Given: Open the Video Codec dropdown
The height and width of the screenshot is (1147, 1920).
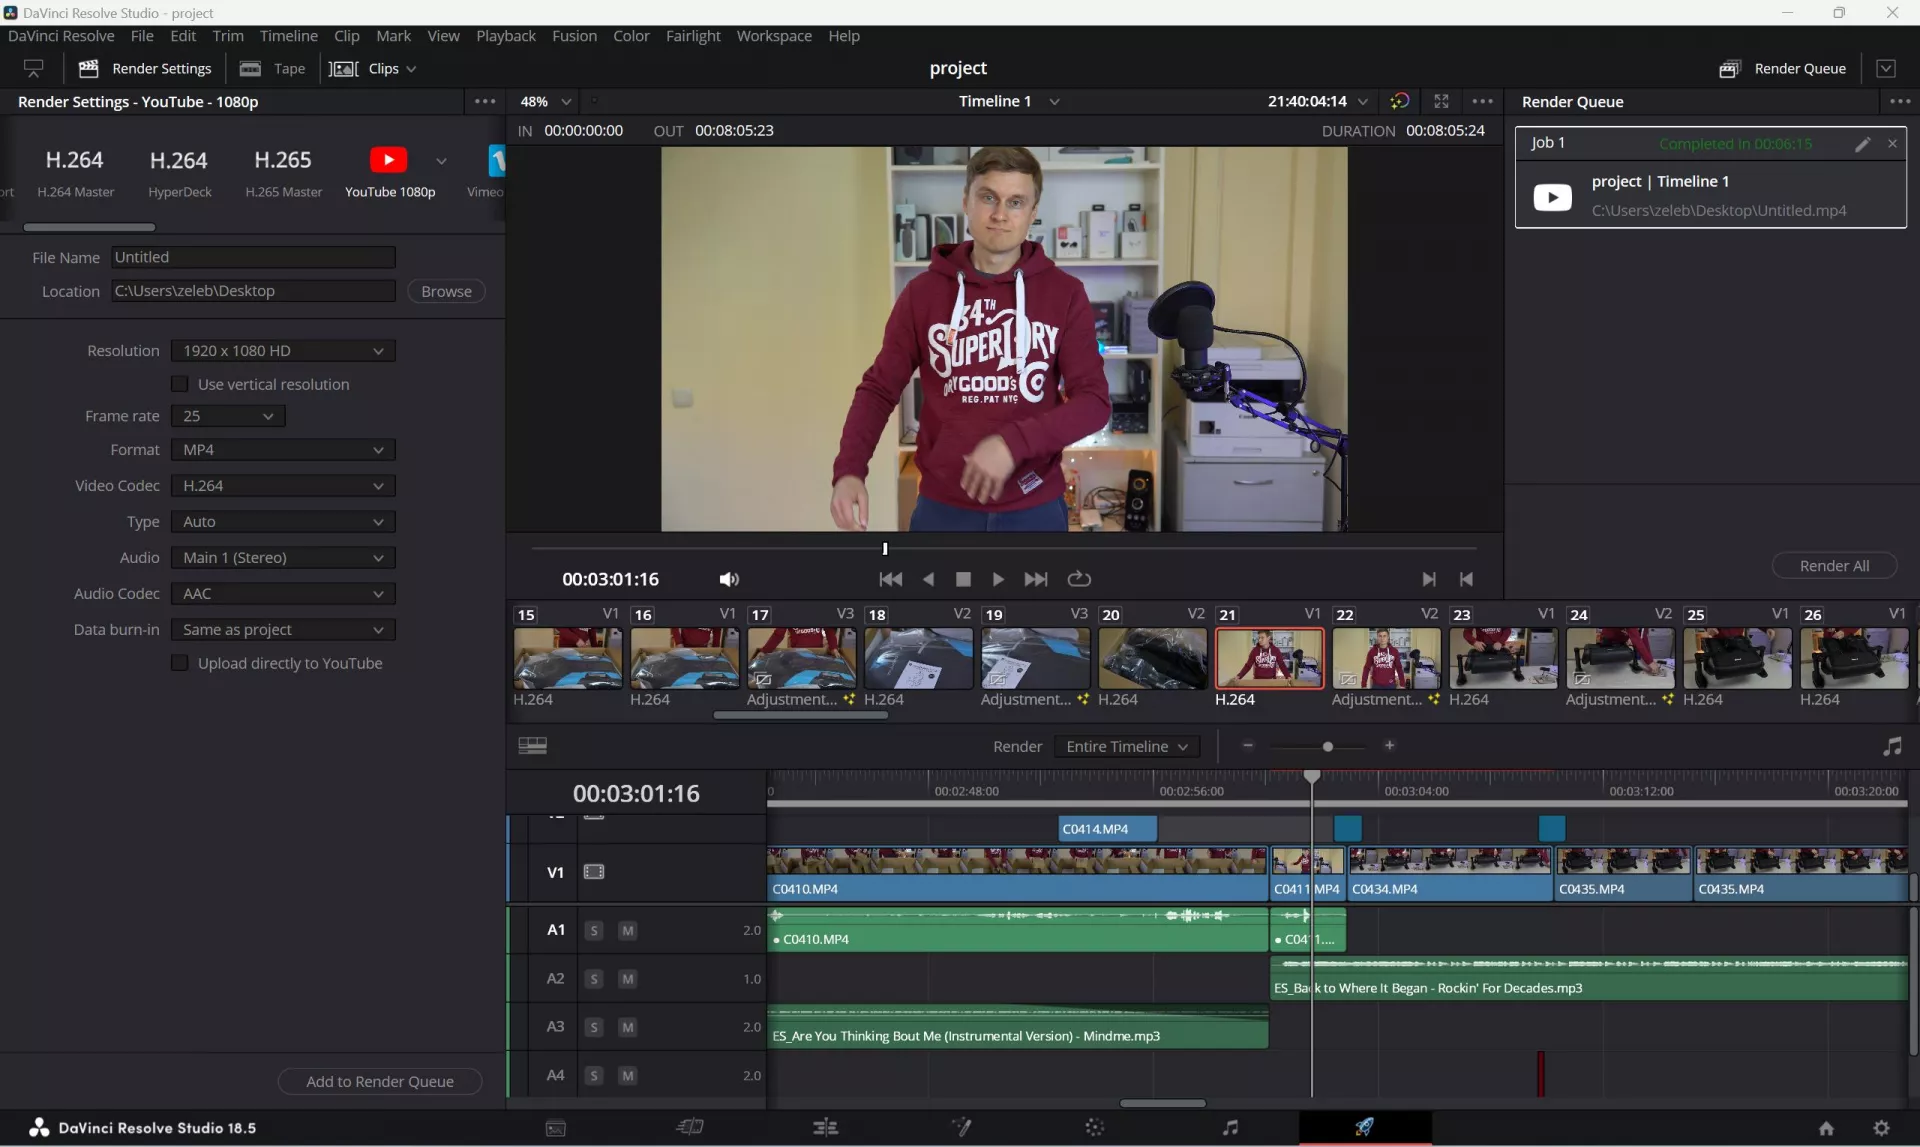Looking at the screenshot, I should click(283, 486).
